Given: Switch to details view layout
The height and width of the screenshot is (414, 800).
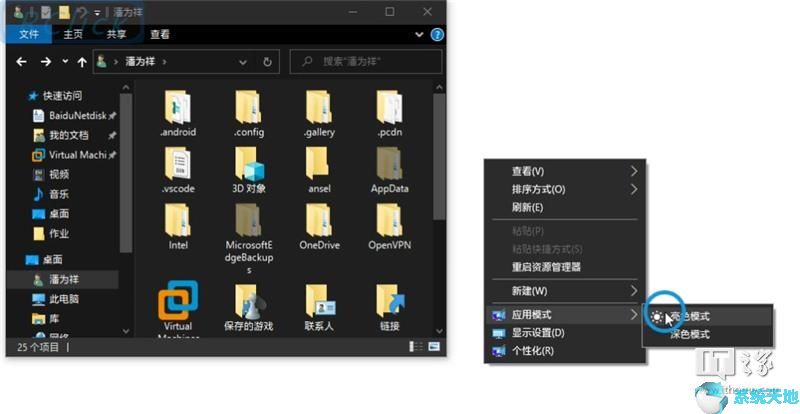Looking at the screenshot, I should [416, 347].
